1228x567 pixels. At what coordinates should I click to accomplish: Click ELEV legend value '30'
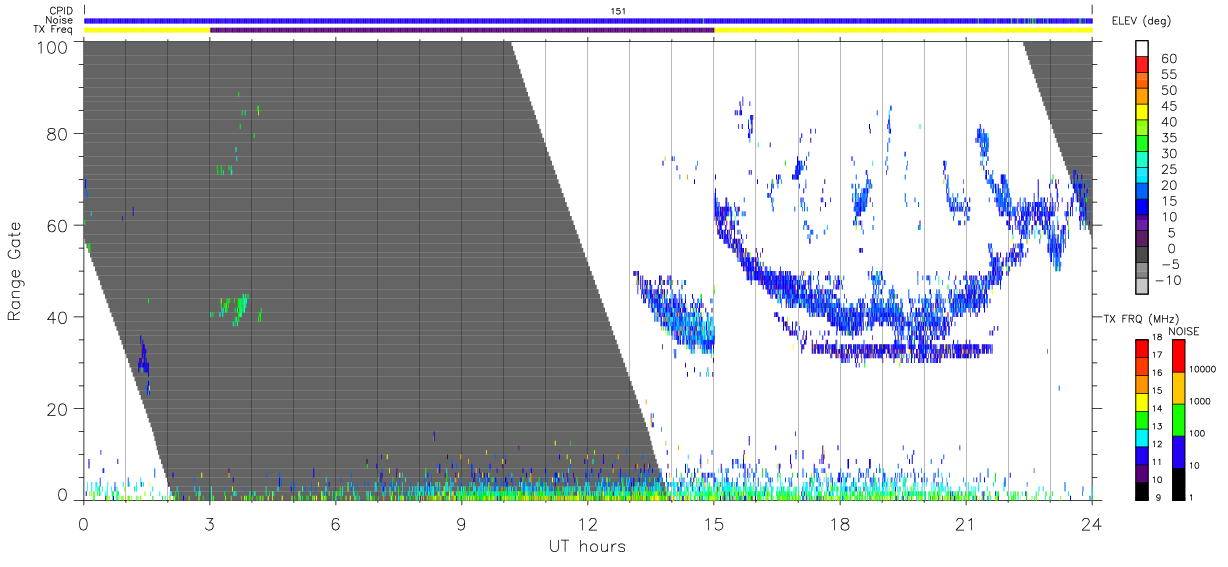click(x=1168, y=154)
